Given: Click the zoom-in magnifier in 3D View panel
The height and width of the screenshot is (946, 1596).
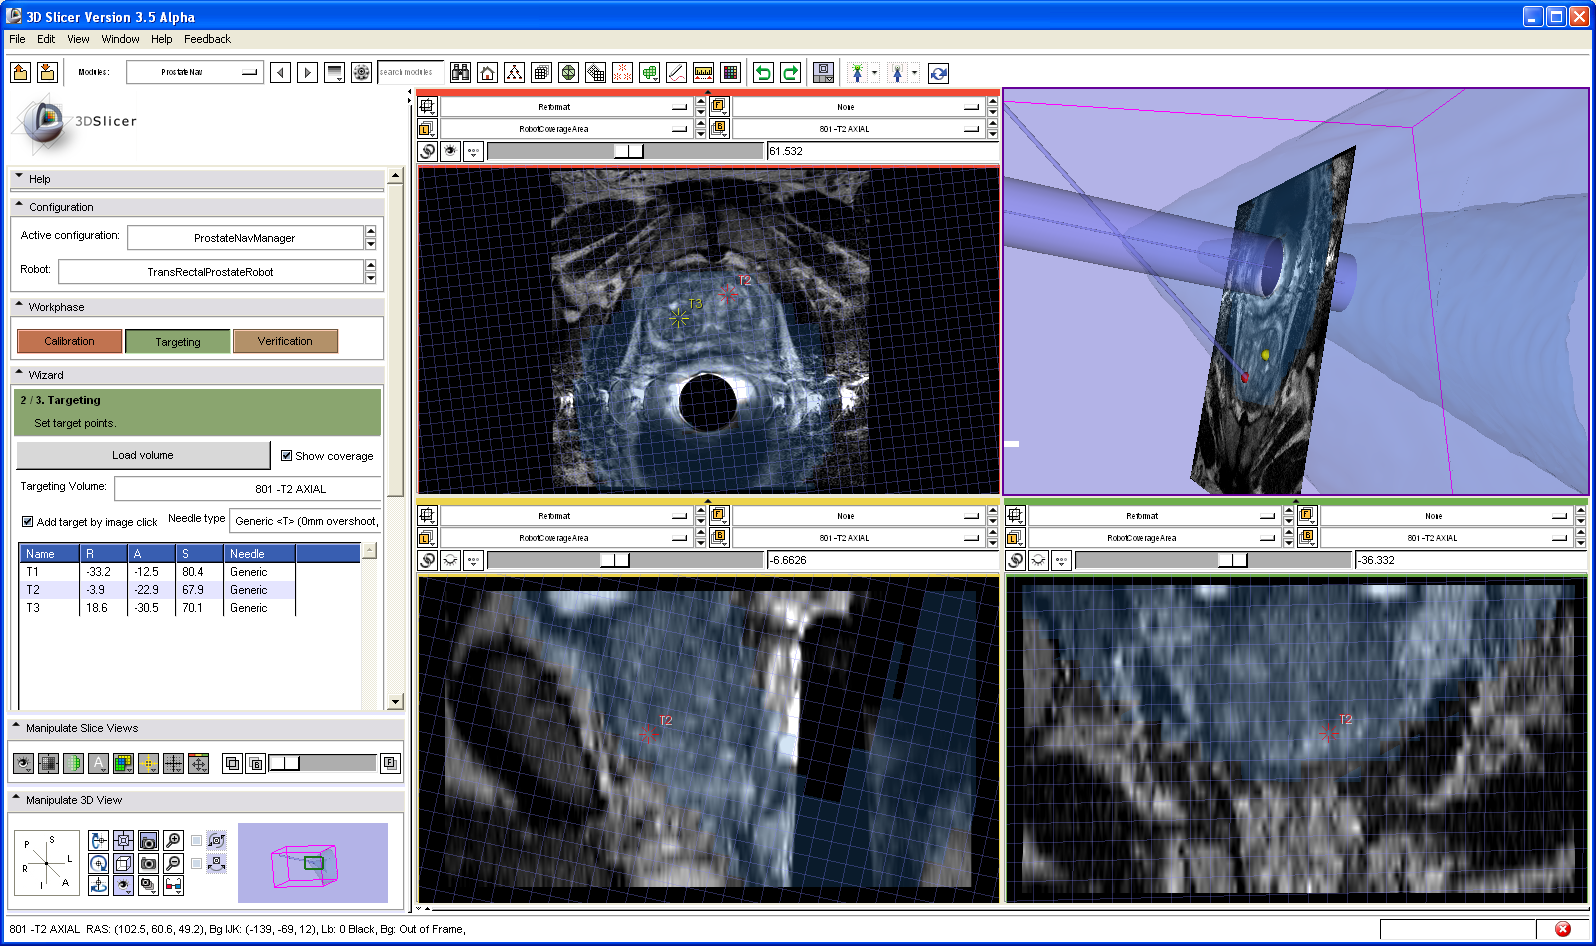Looking at the screenshot, I should coord(173,841).
